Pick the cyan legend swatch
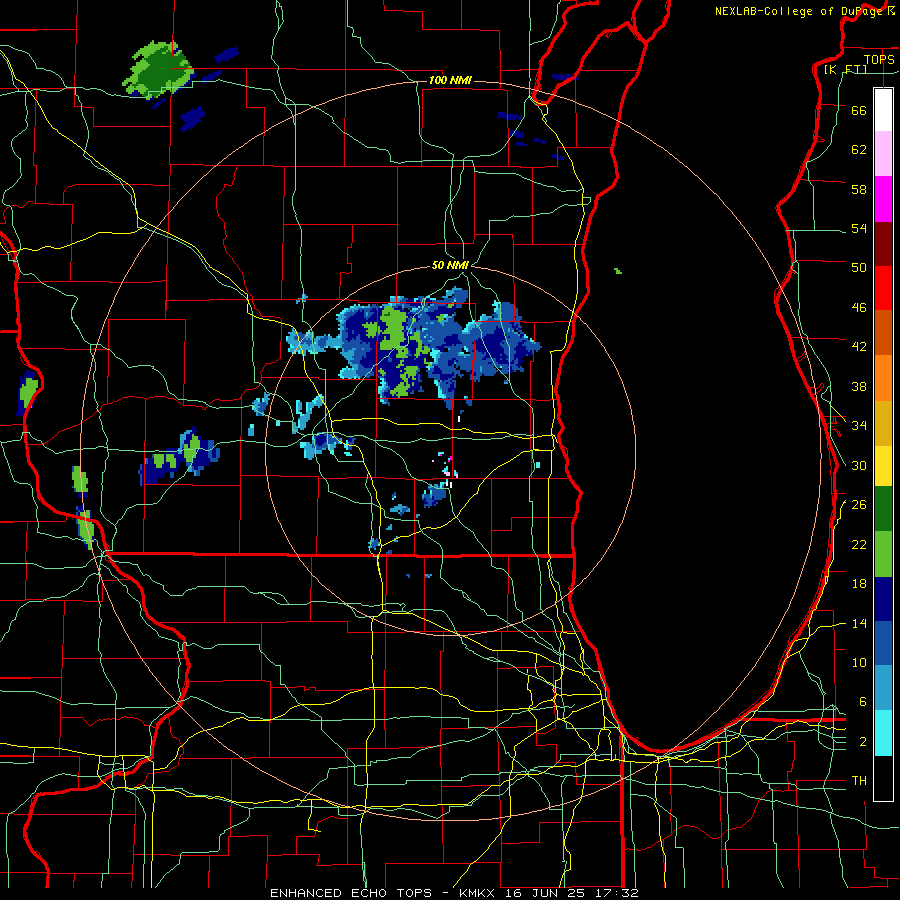This screenshot has width=900, height=900. (x=883, y=733)
